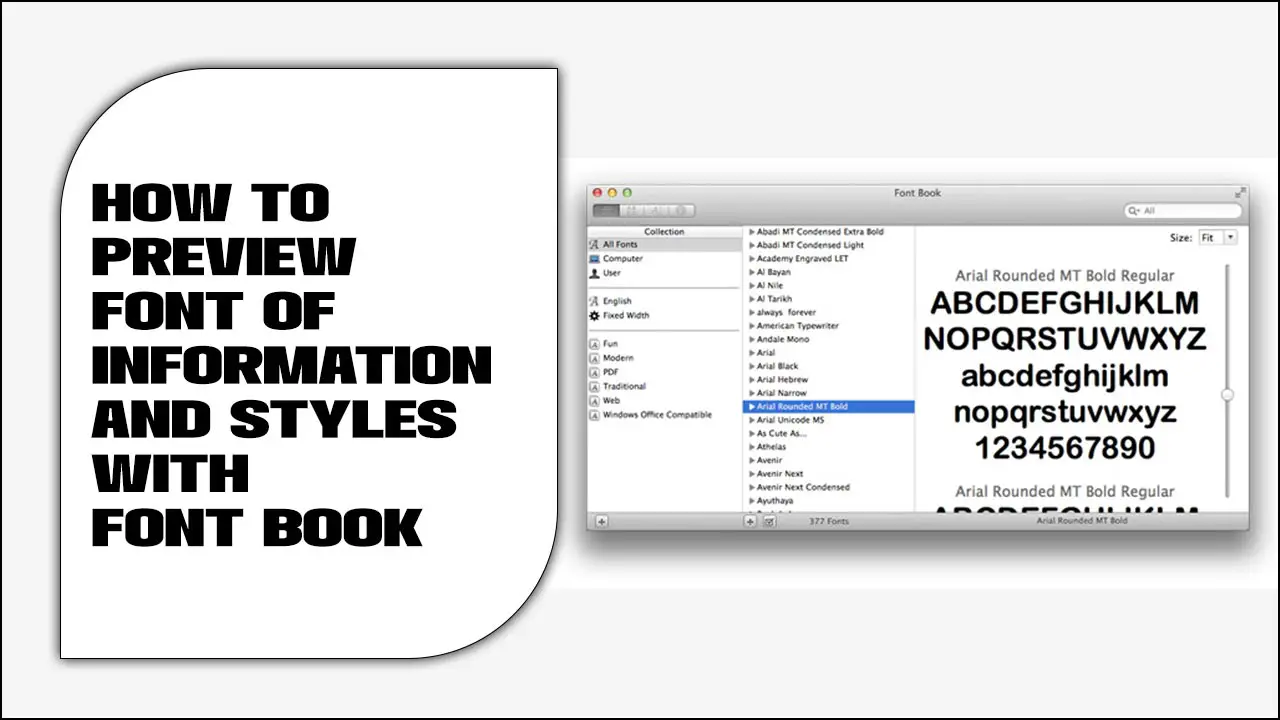Choose the PDF collection icon
Image resolution: width=1280 pixels, height=720 pixels.
(594, 372)
